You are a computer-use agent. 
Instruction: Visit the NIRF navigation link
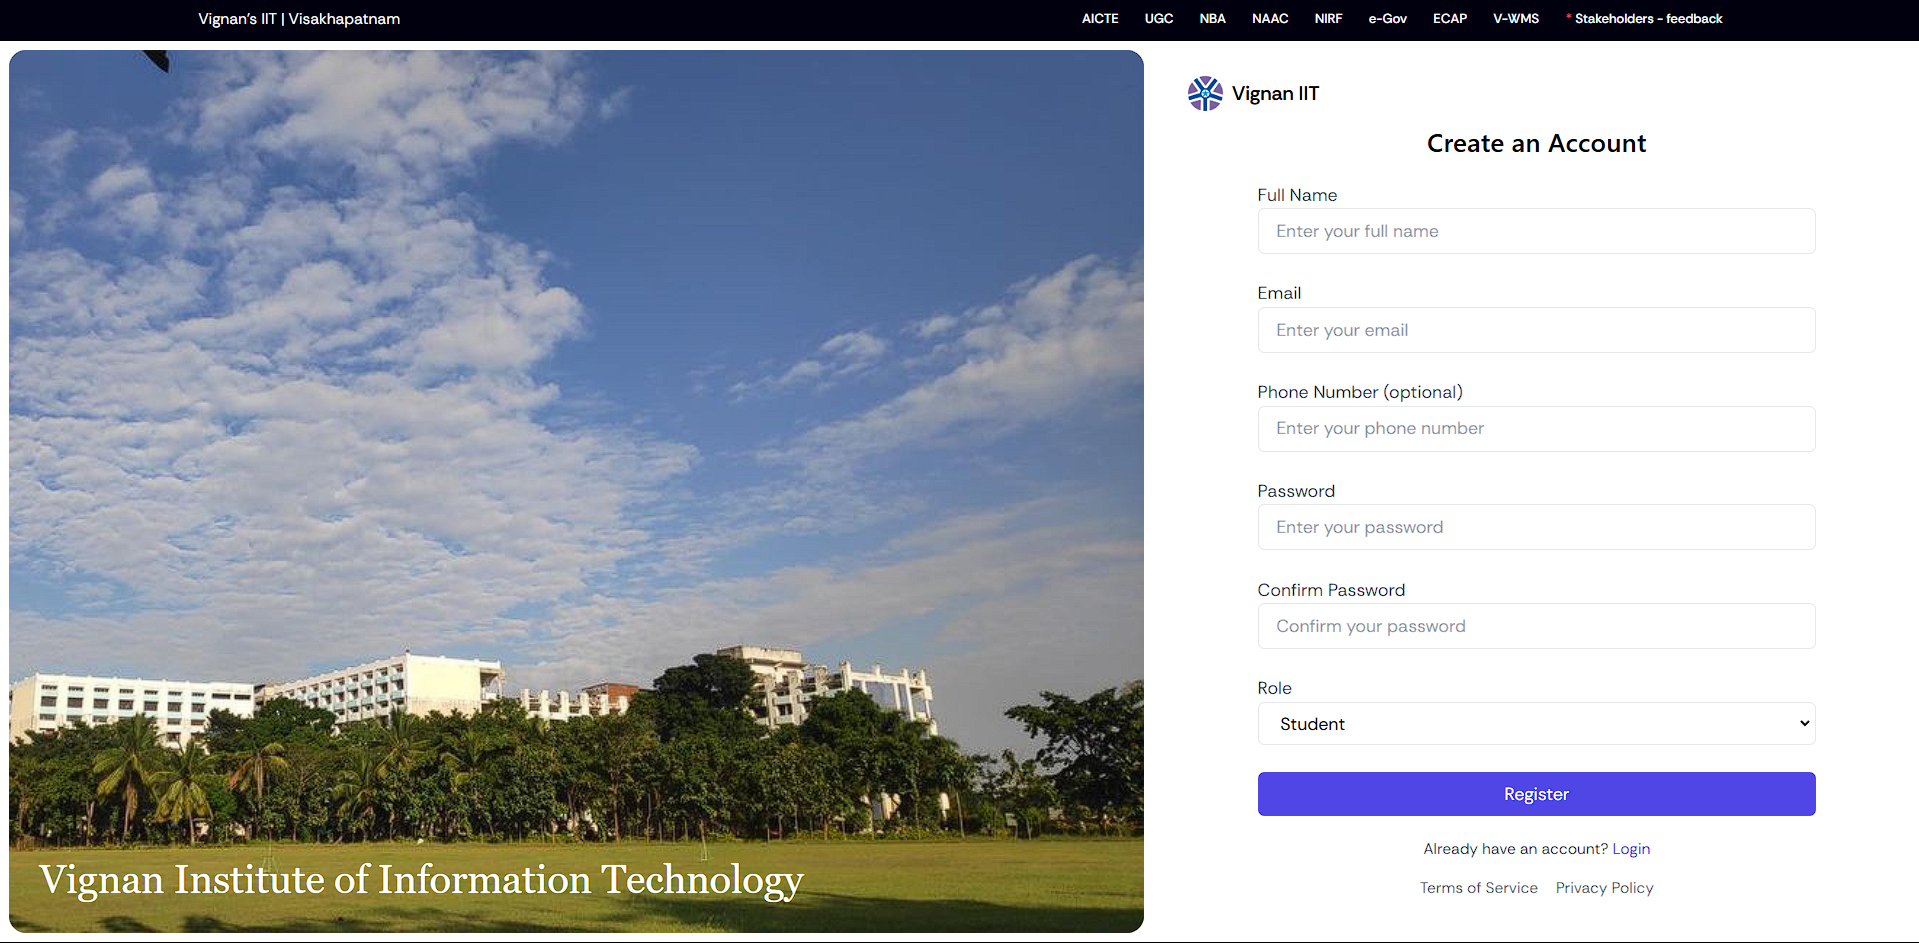[x=1328, y=19]
